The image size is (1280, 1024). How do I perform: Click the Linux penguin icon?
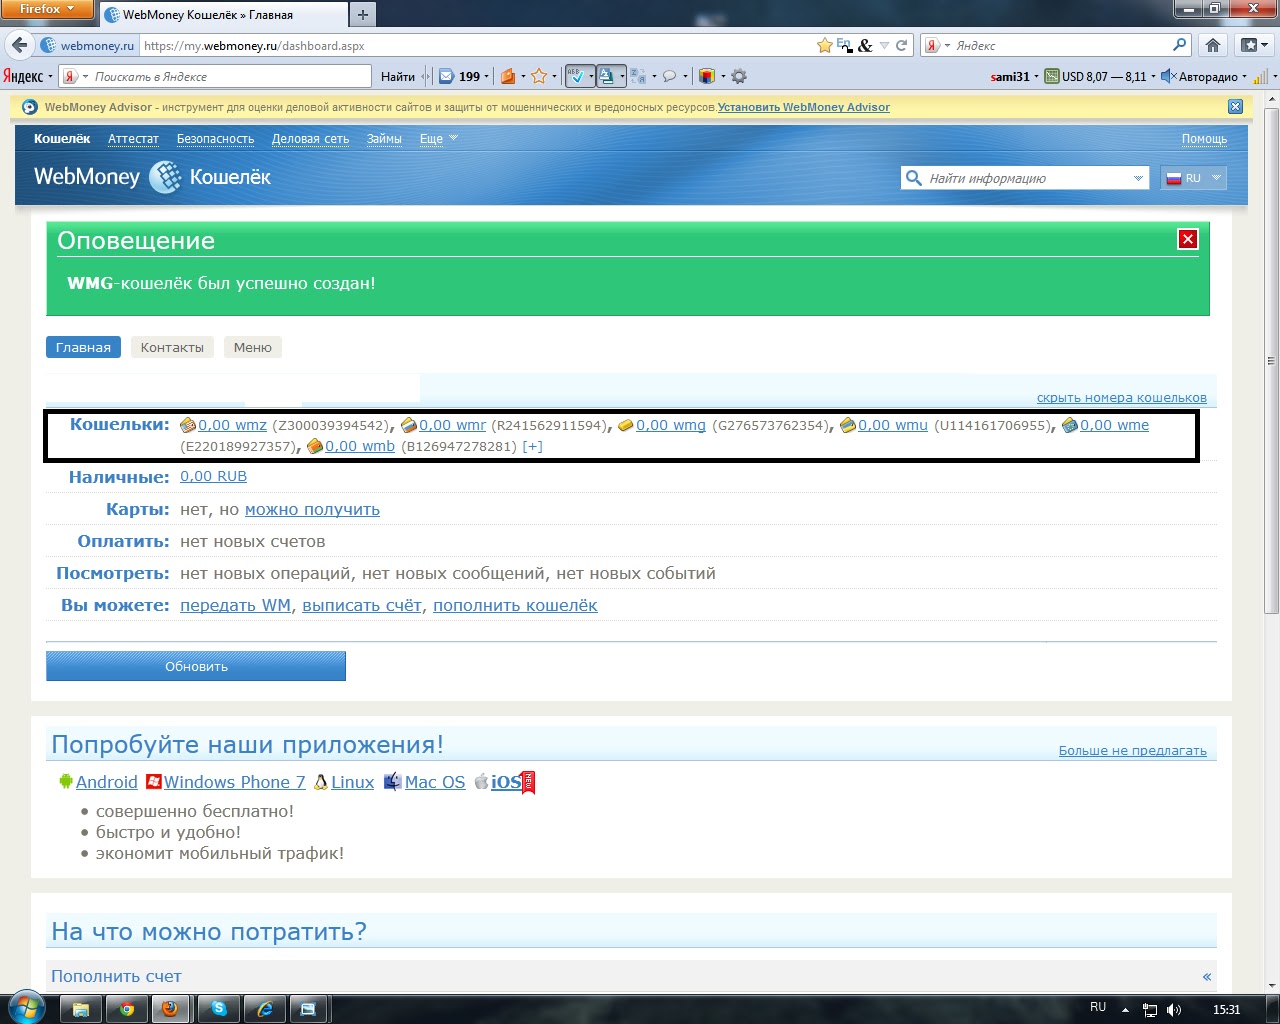click(x=321, y=782)
